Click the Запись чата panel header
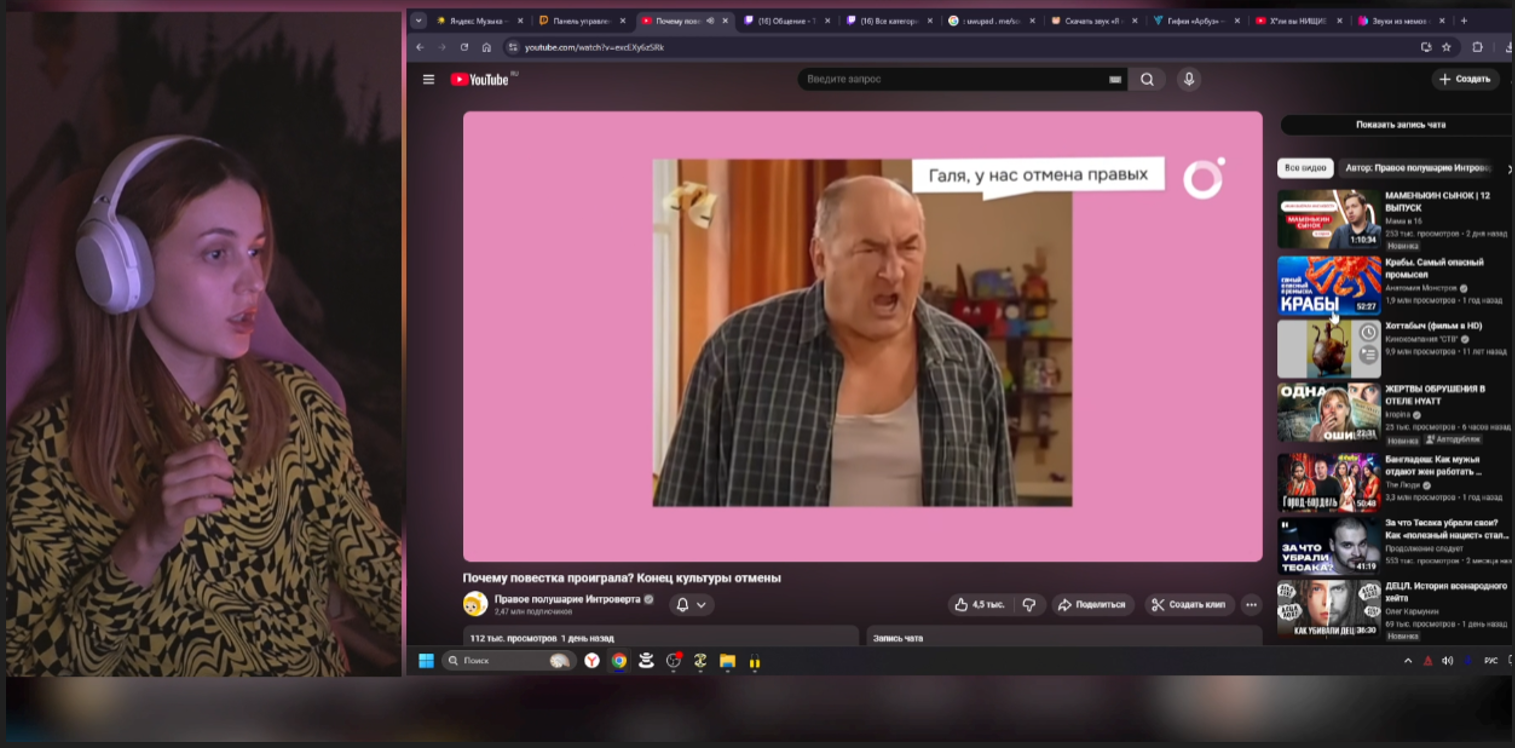This screenshot has height=748, width=1515. [1064, 636]
